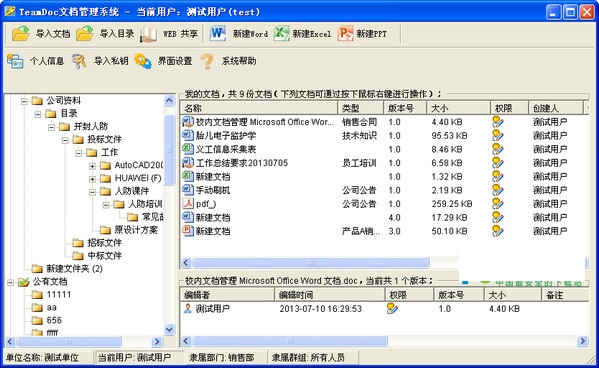The width and height of the screenshot is (599, 368).
Task: Click Word icon of 胎儿电子监护学
Action: (188, 135)
